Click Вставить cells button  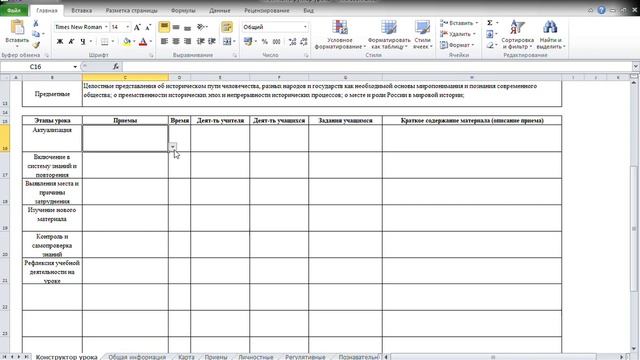coord(459,23)
